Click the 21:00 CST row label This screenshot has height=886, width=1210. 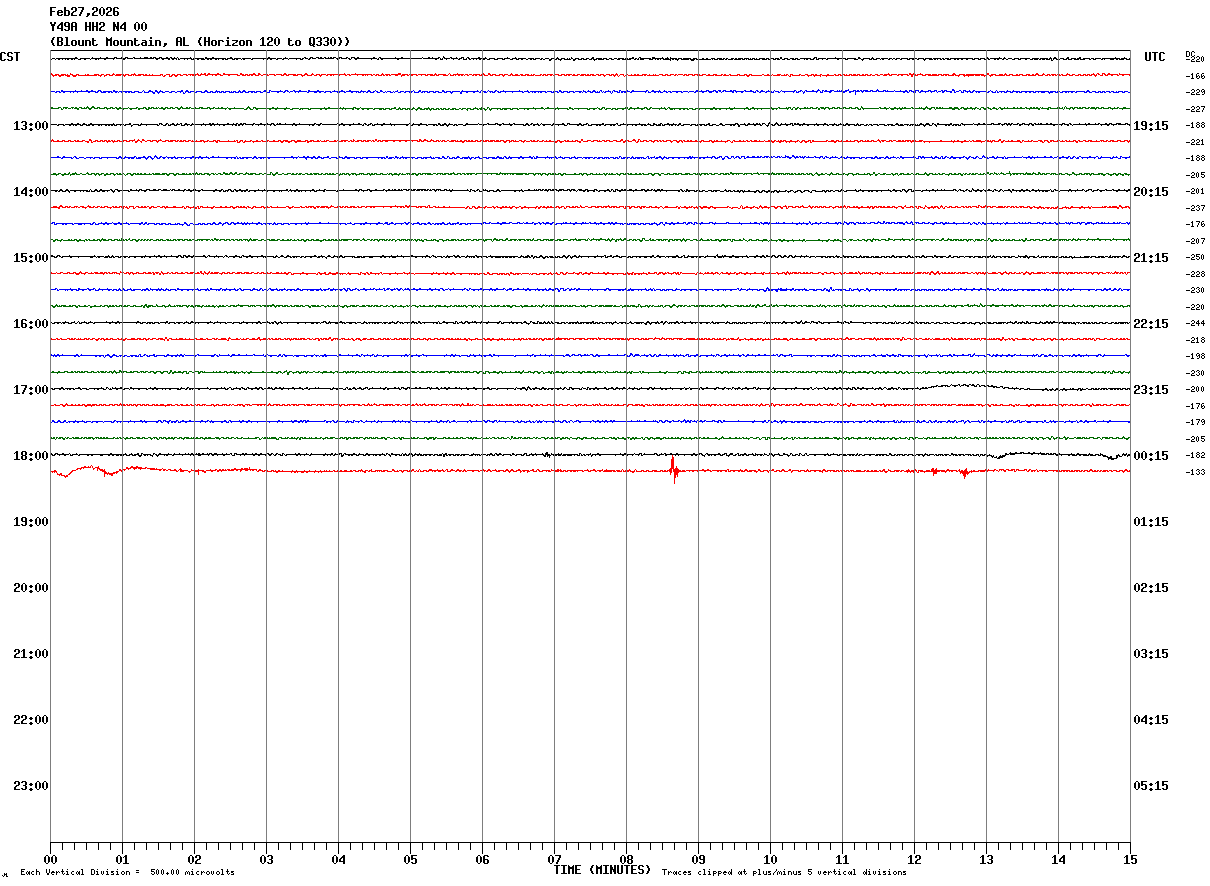tap(31, 653)
